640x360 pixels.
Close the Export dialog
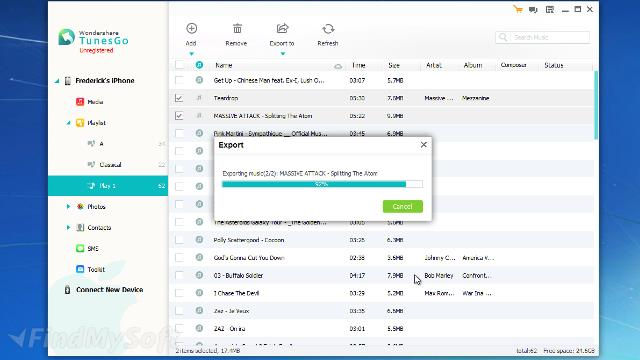coord(424,144)
